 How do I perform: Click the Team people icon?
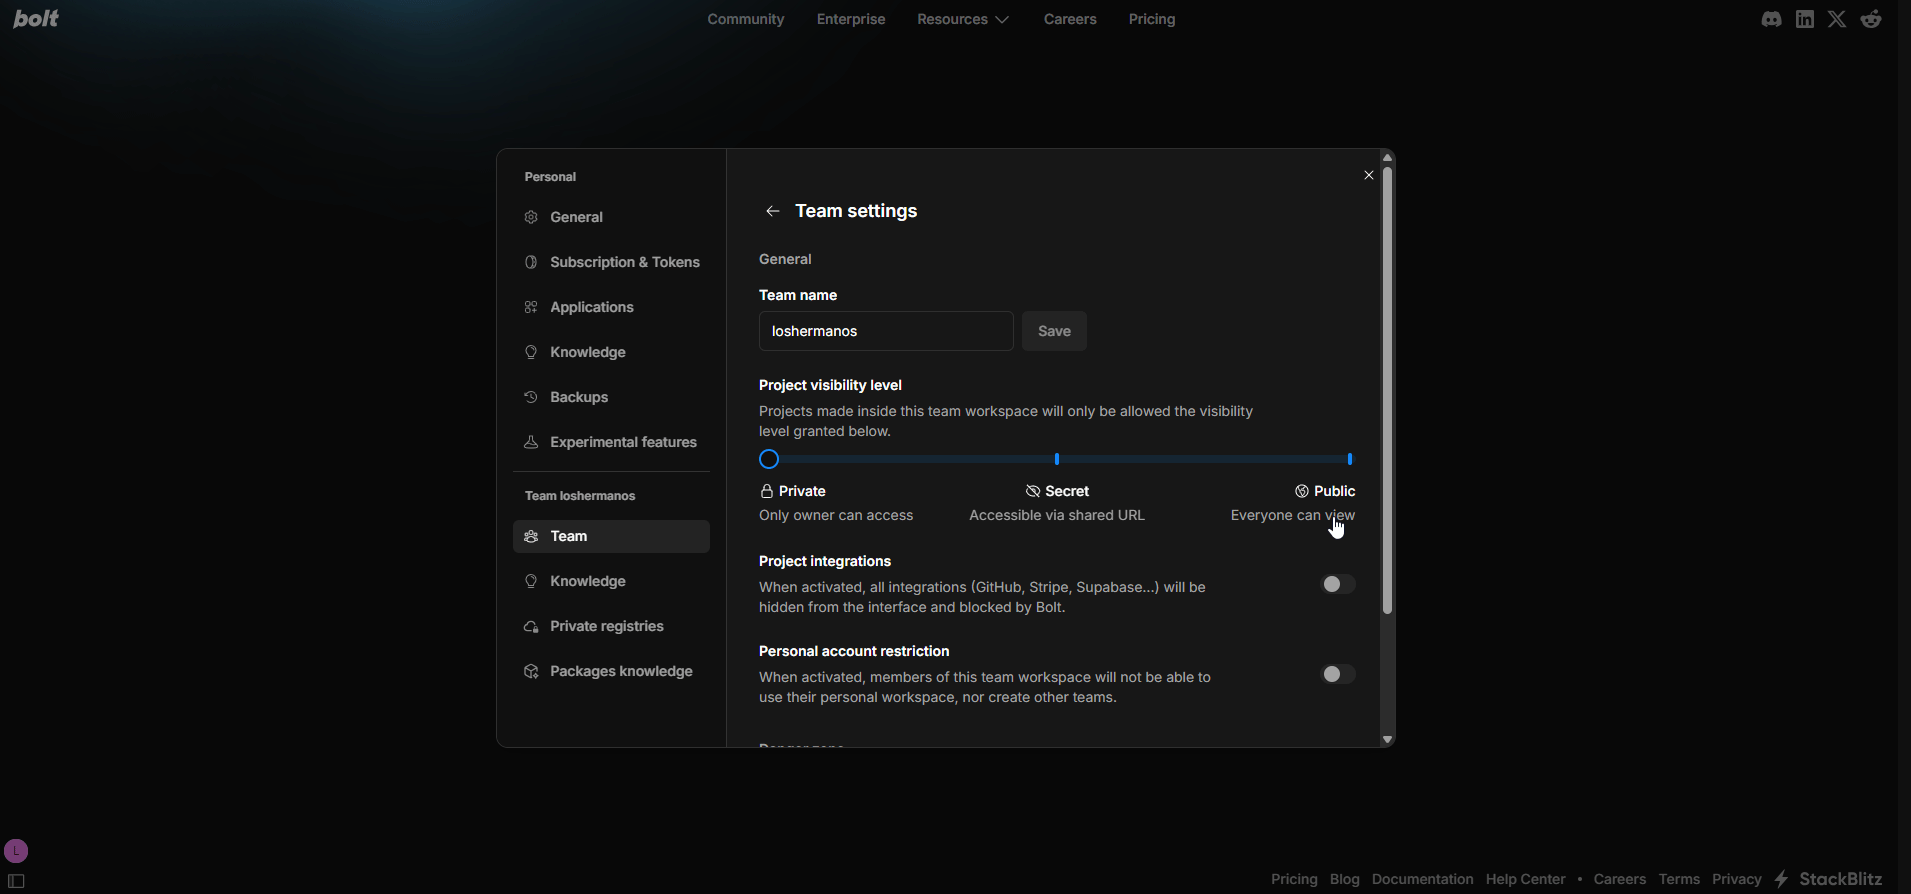point(531,536)
